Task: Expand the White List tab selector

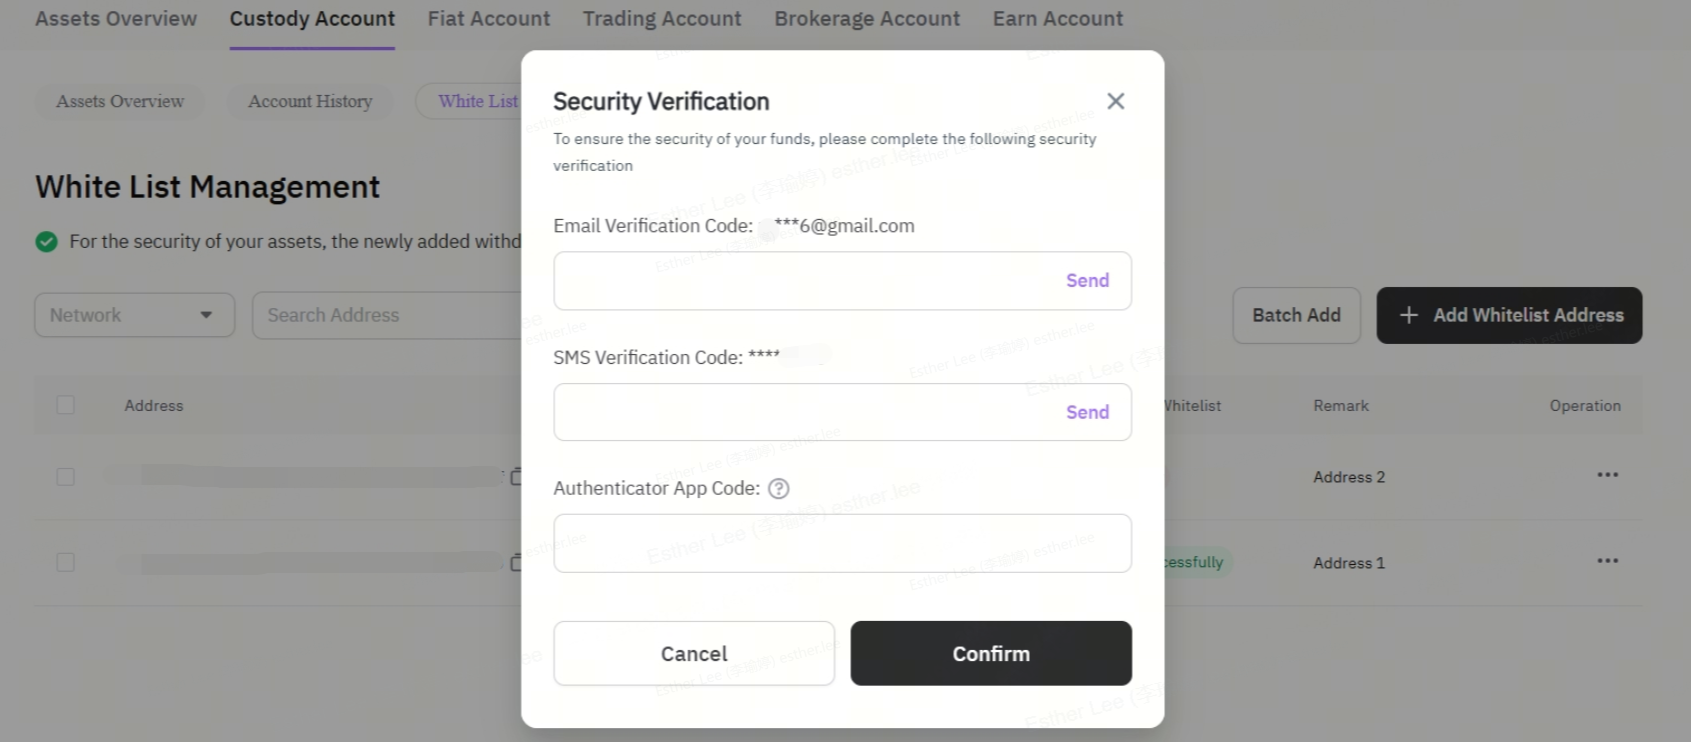Action: pyautogui.click(x=480, y=101)
